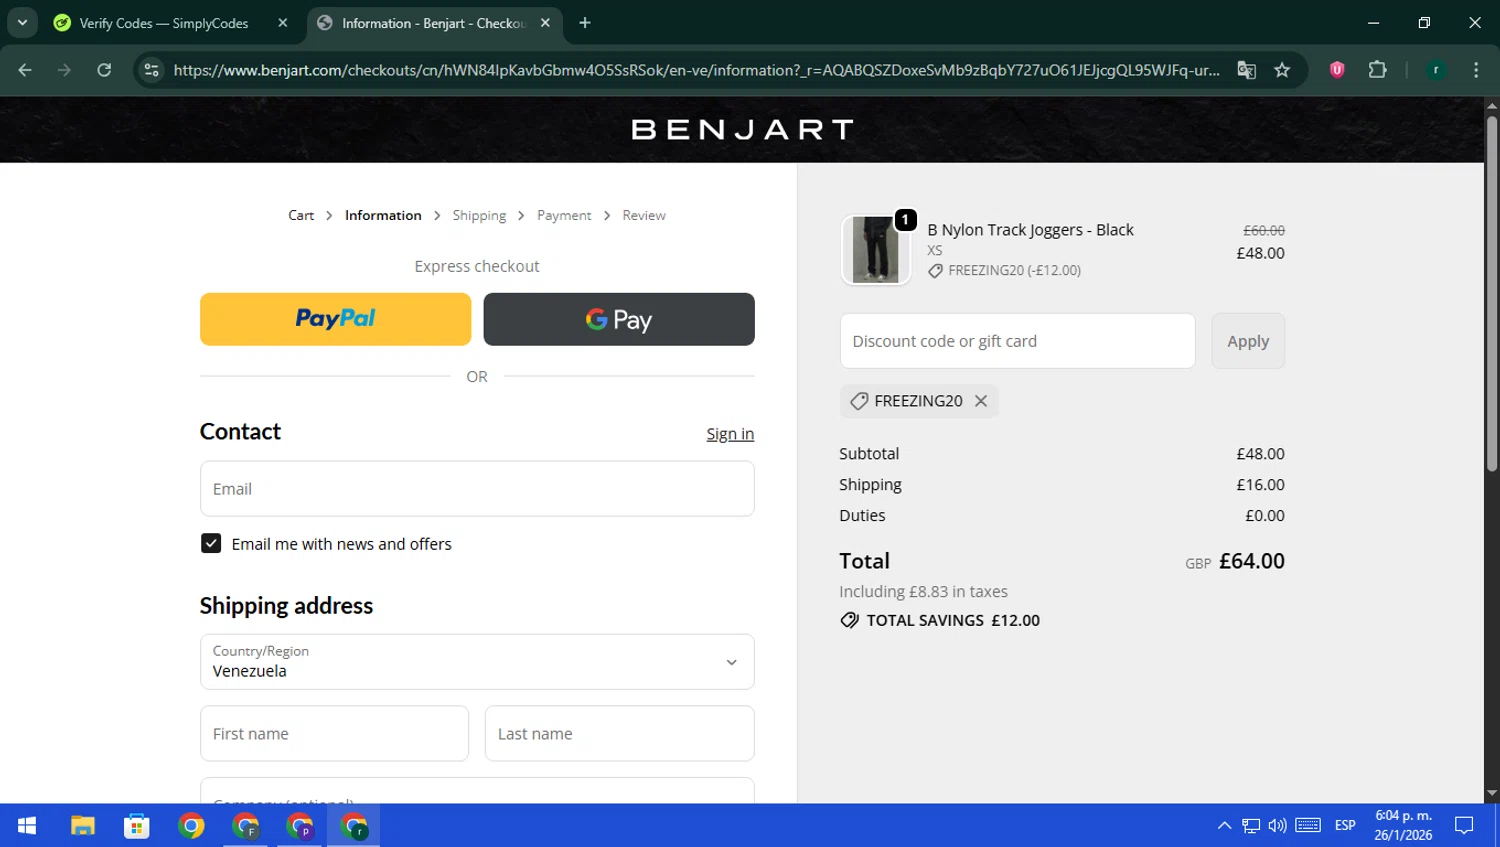This screenshot has width=1500, height=847.
Task: Click the Windows Start button
Action: click(x=27, y=826)
